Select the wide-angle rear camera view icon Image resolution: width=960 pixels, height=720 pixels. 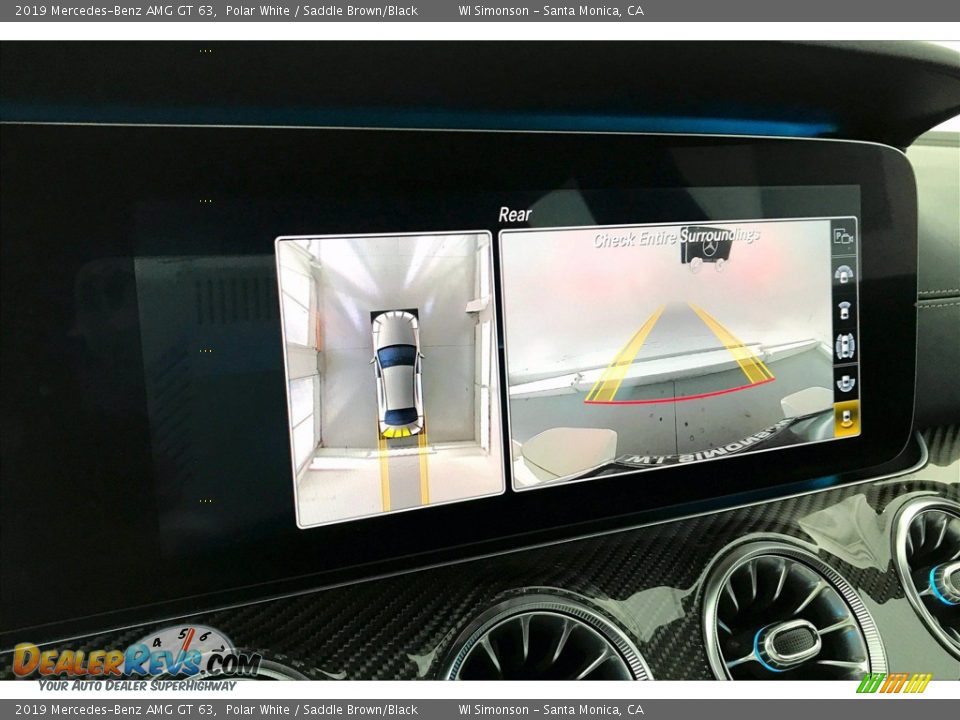846,383
